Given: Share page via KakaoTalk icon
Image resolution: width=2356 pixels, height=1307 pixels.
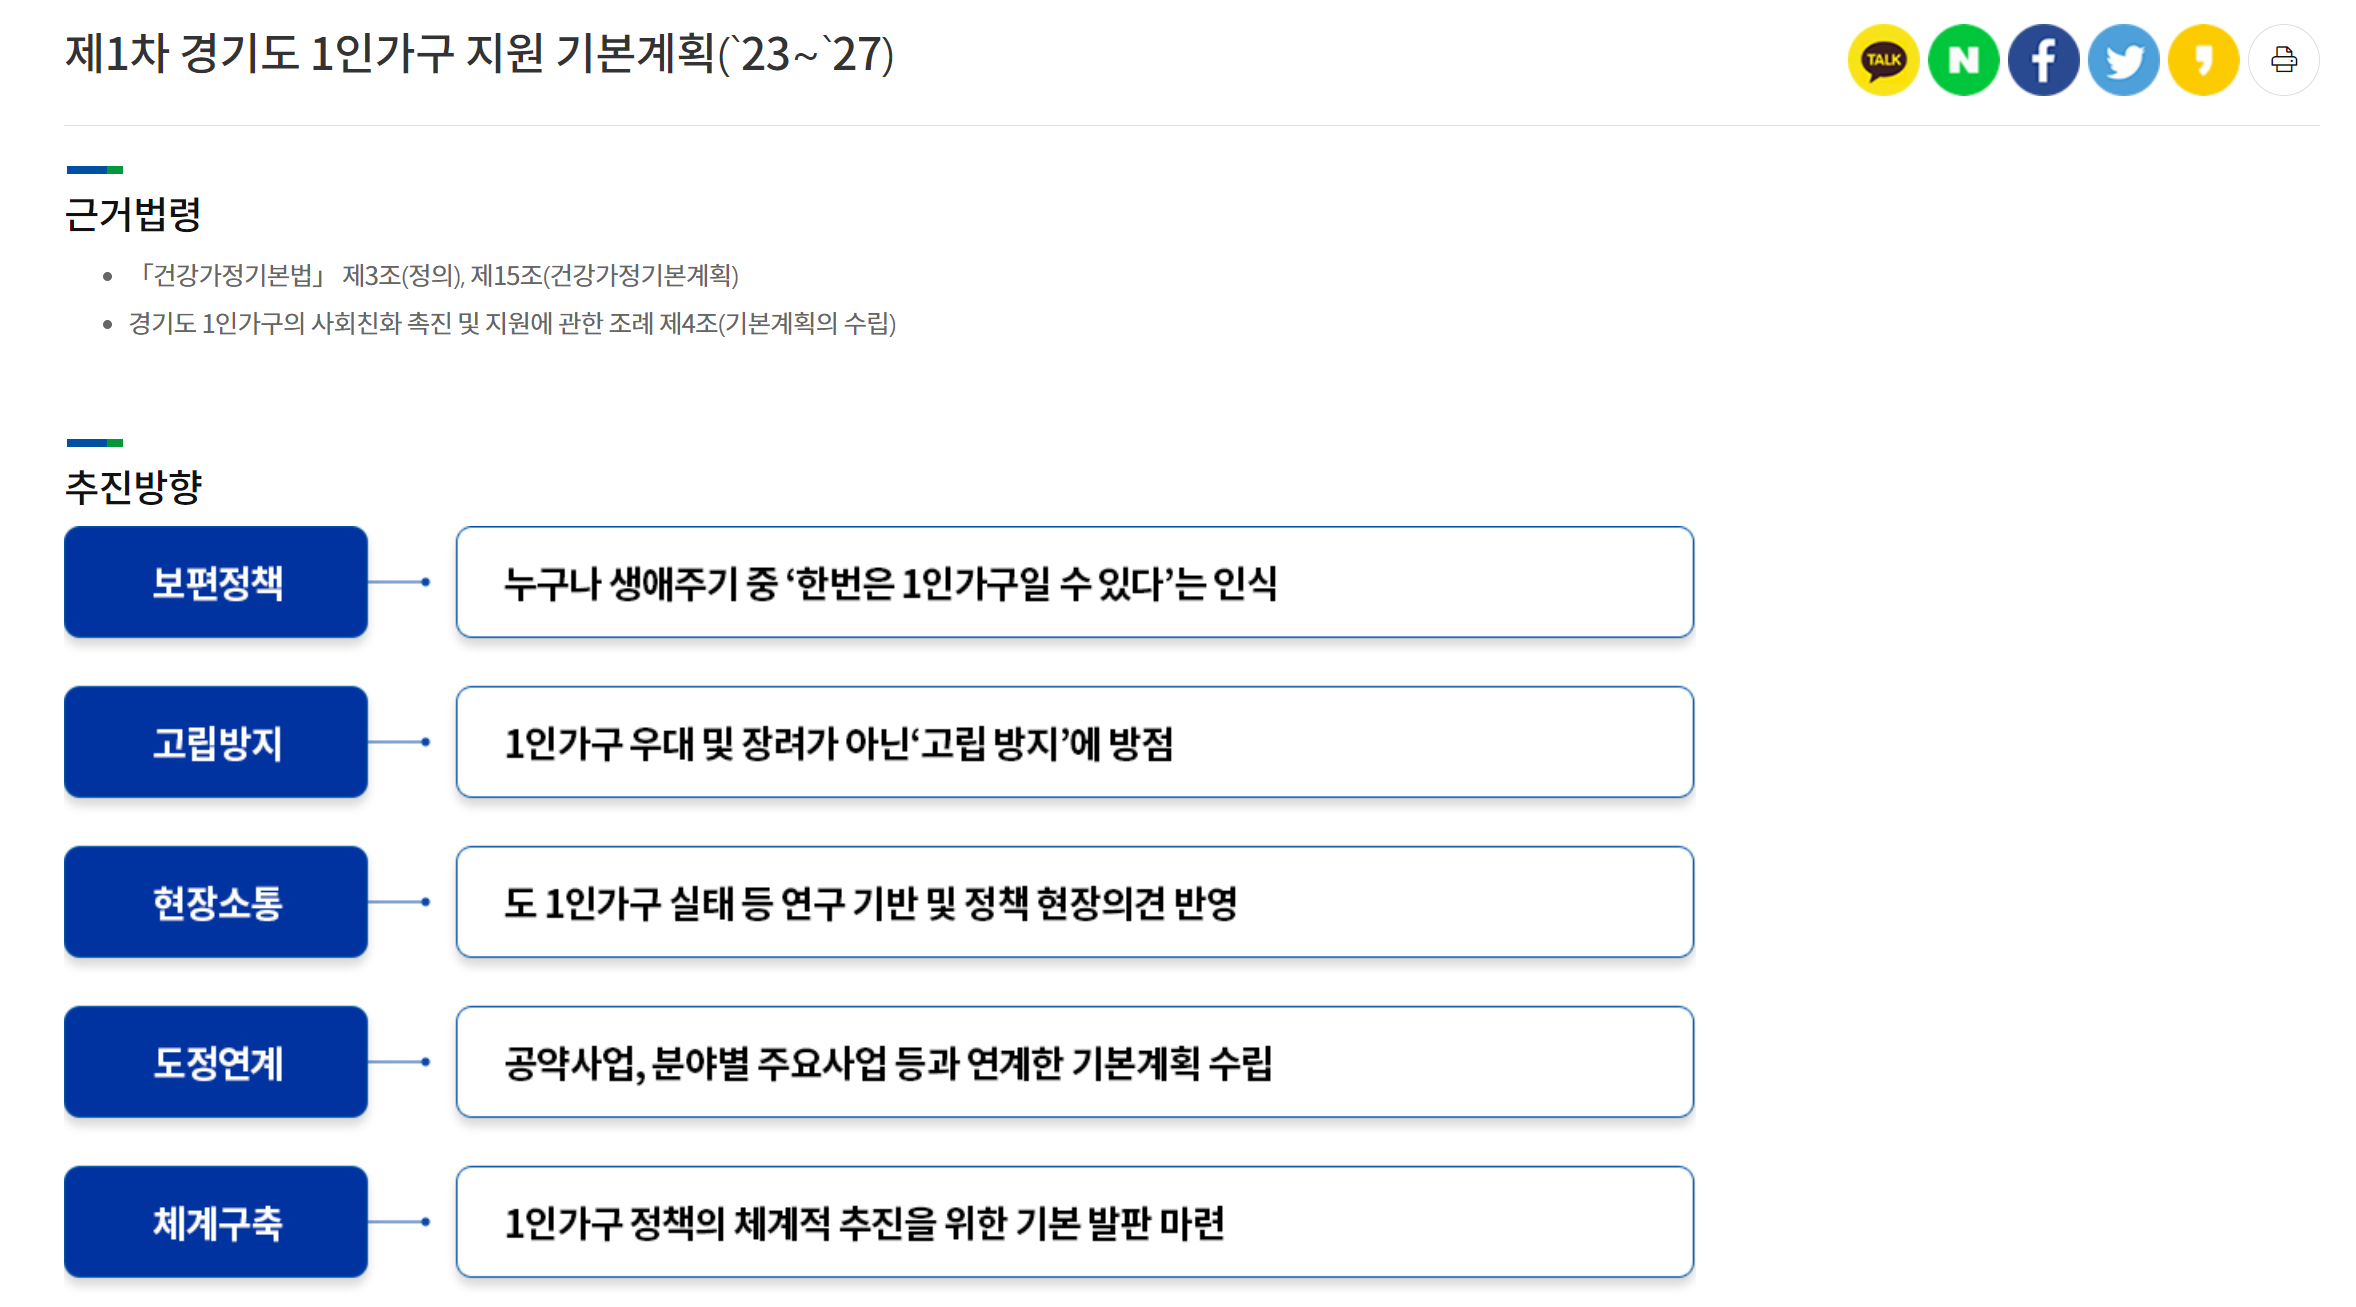Looking at the screenshot, I should pos(1883,60).
